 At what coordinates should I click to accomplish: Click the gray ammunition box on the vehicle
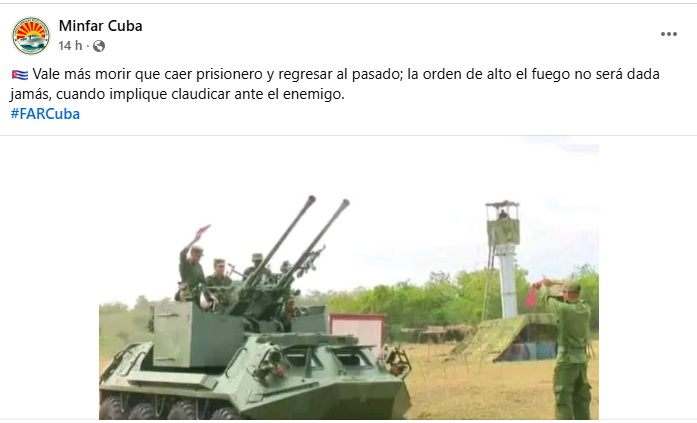point(197,334)
